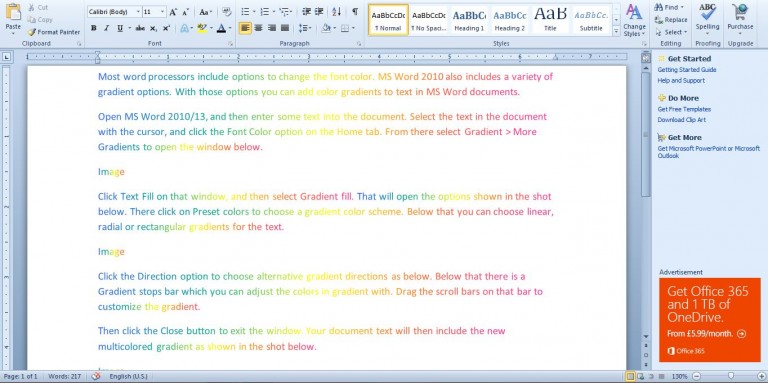Apply Normal style

tap(388, 20)
